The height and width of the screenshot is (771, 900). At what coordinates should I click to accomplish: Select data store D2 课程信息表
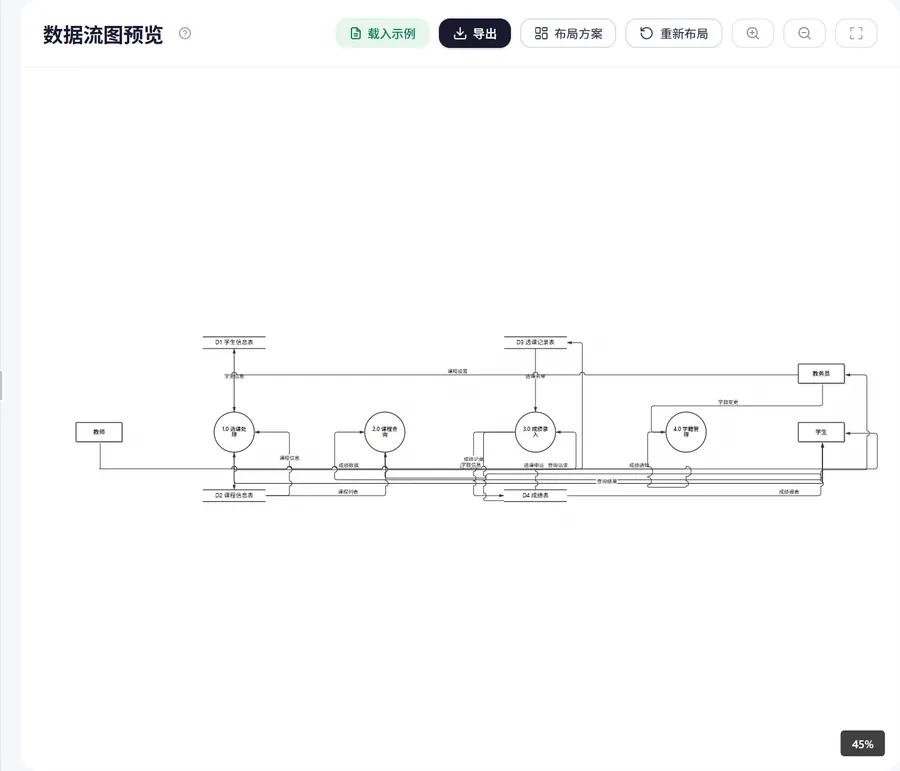[234, 495]
